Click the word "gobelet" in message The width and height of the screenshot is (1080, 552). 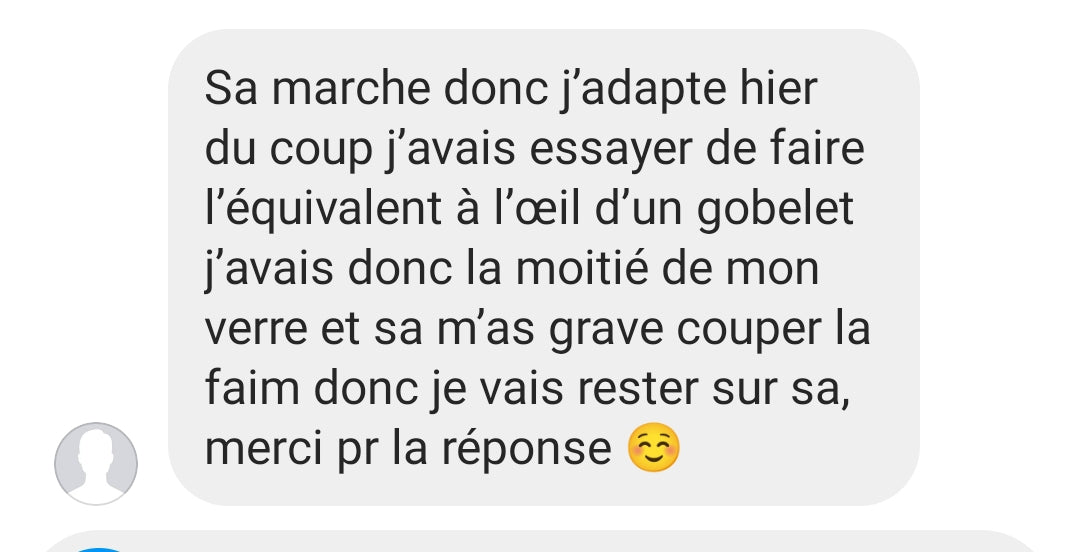pyautogui.click(x=775, y=209)
